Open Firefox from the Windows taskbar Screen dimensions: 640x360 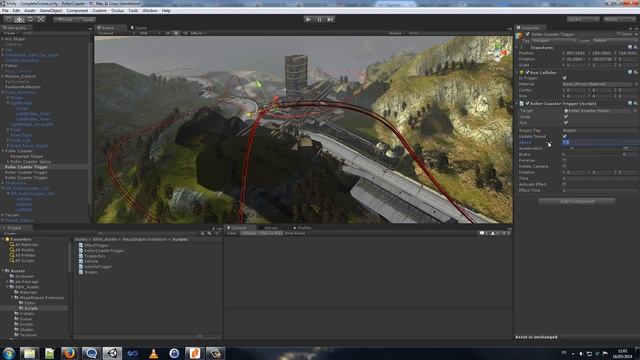(69, 353)
